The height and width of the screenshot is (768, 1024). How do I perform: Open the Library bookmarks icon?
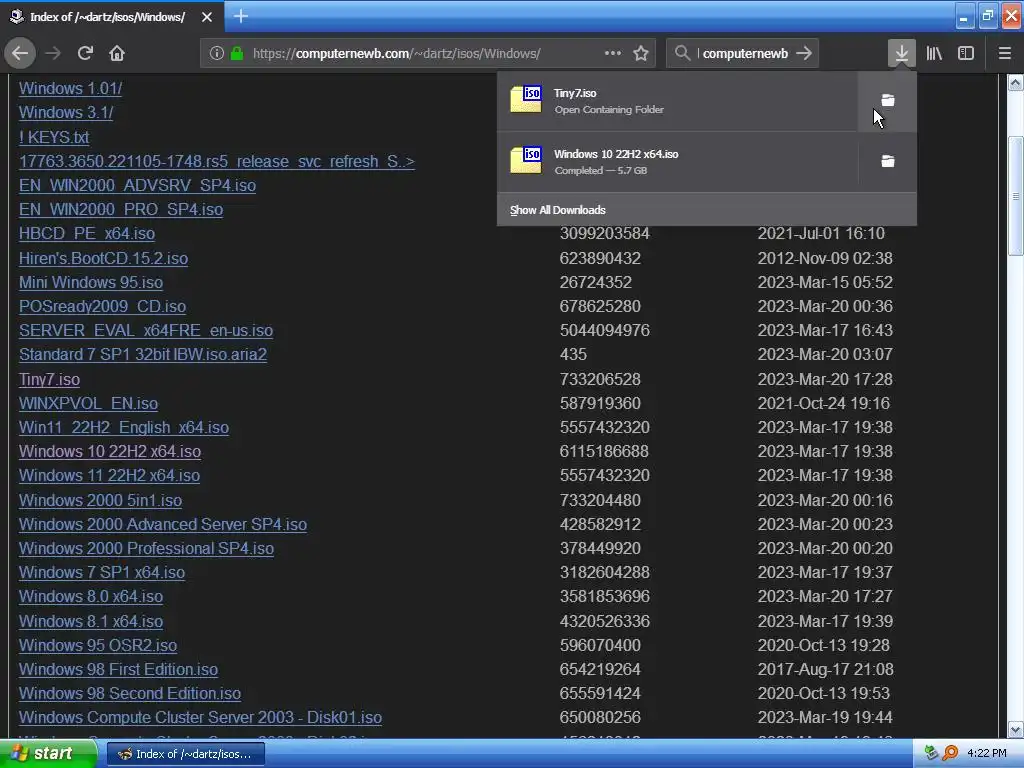934,54
